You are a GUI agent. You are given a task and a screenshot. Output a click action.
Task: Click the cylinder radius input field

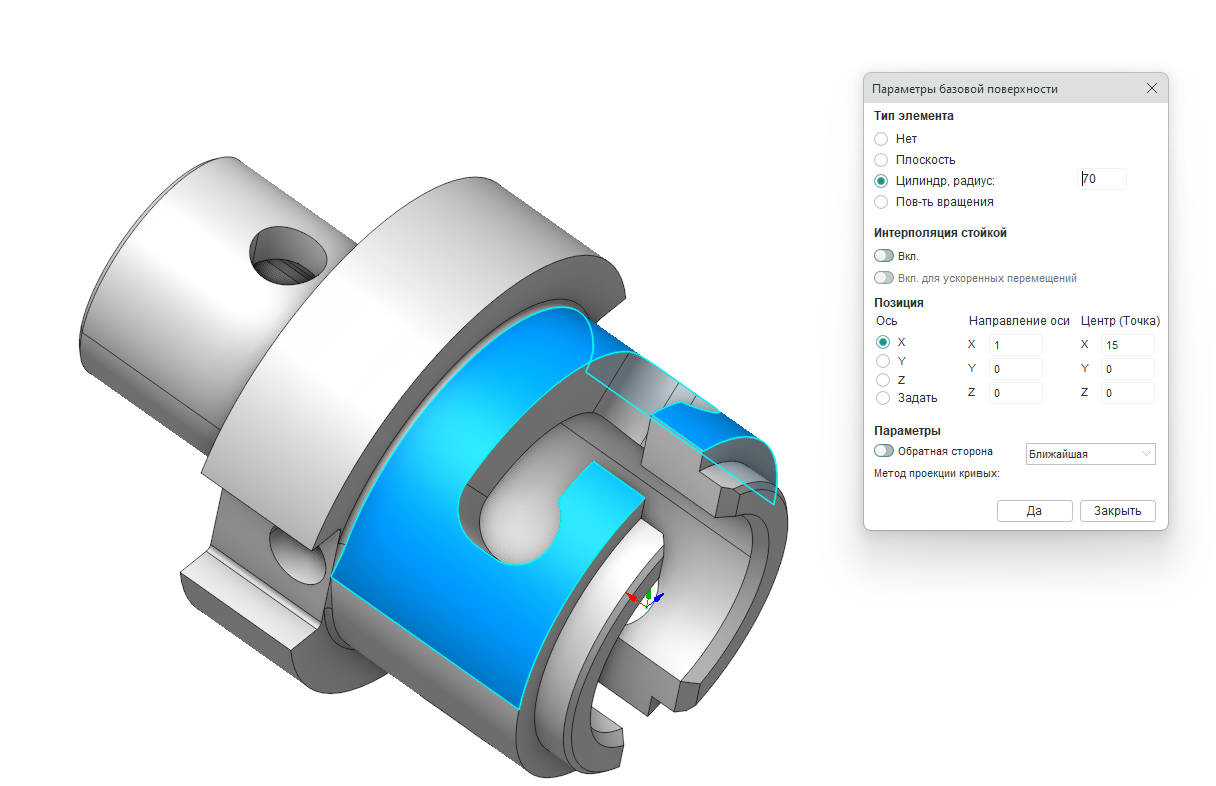tap(1102, 180)
